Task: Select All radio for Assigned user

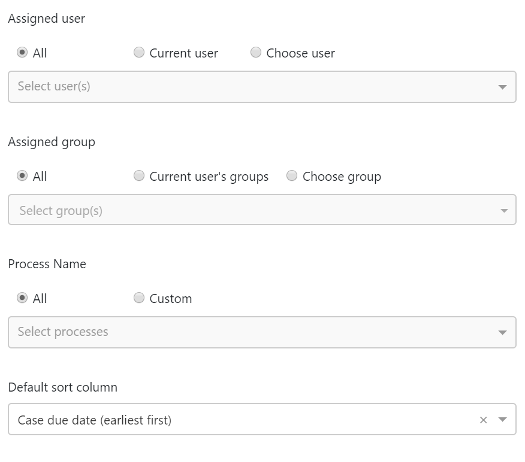Action: (x=22, y=53)
